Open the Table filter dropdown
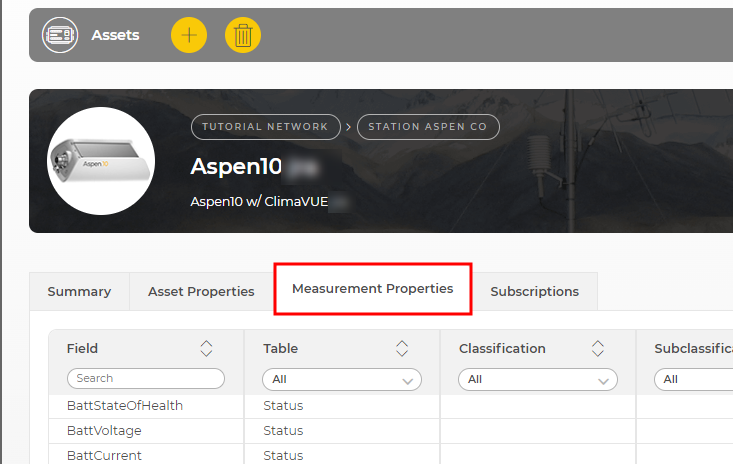The image size is (733, 466). click(342, 380)
